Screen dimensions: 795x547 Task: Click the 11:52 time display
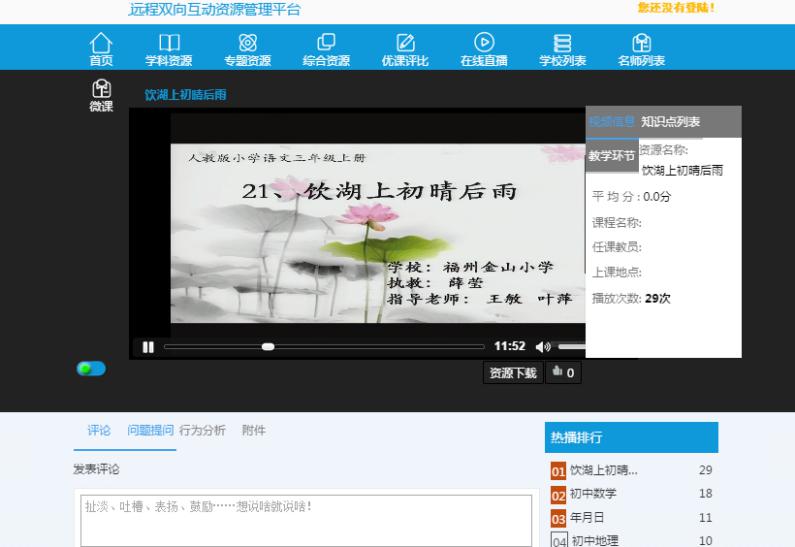(x=510, y=346)
